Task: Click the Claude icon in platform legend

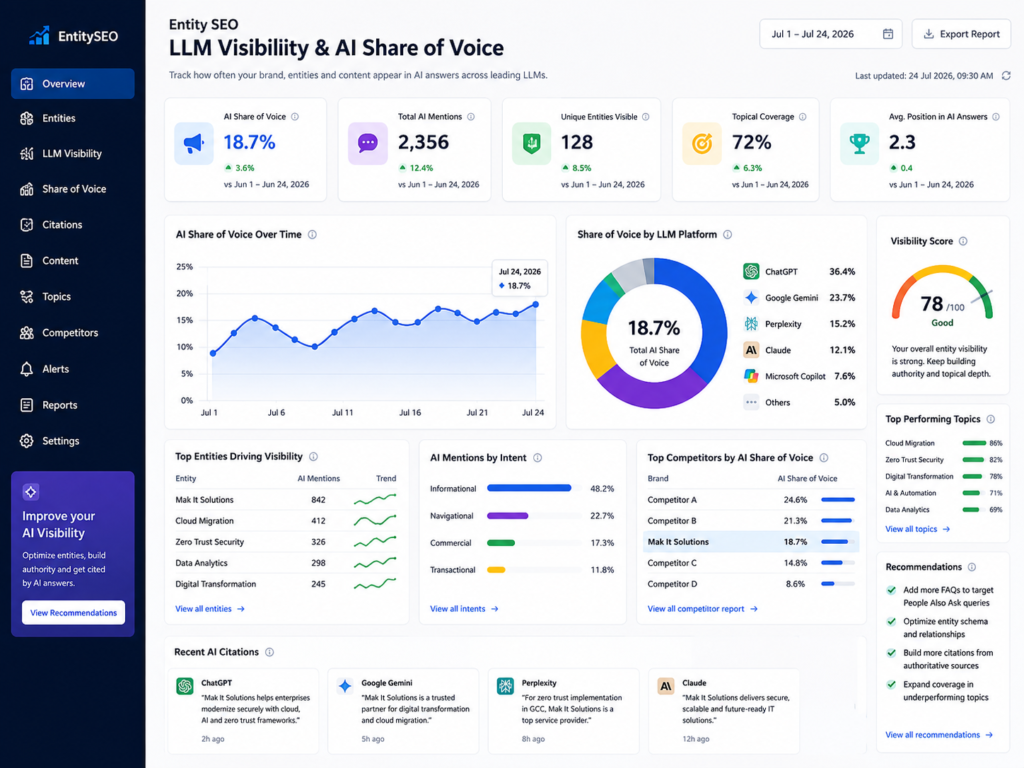Action: pos(751,350)
